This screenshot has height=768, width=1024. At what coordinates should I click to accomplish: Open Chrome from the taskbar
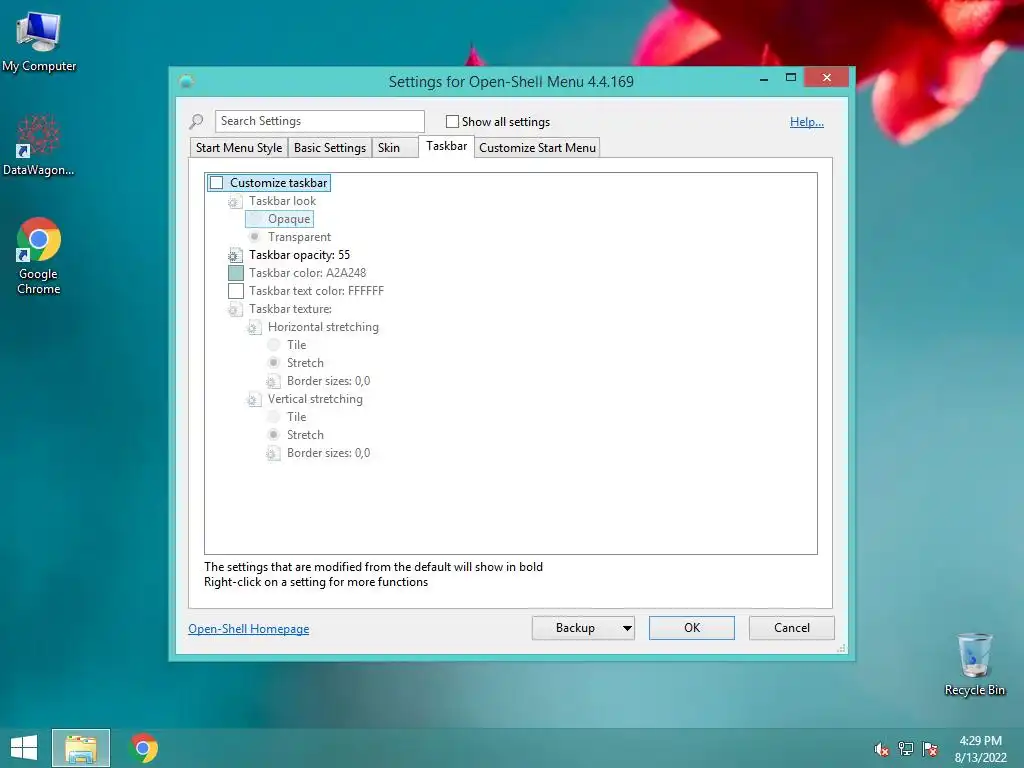[x=144, y=748]
